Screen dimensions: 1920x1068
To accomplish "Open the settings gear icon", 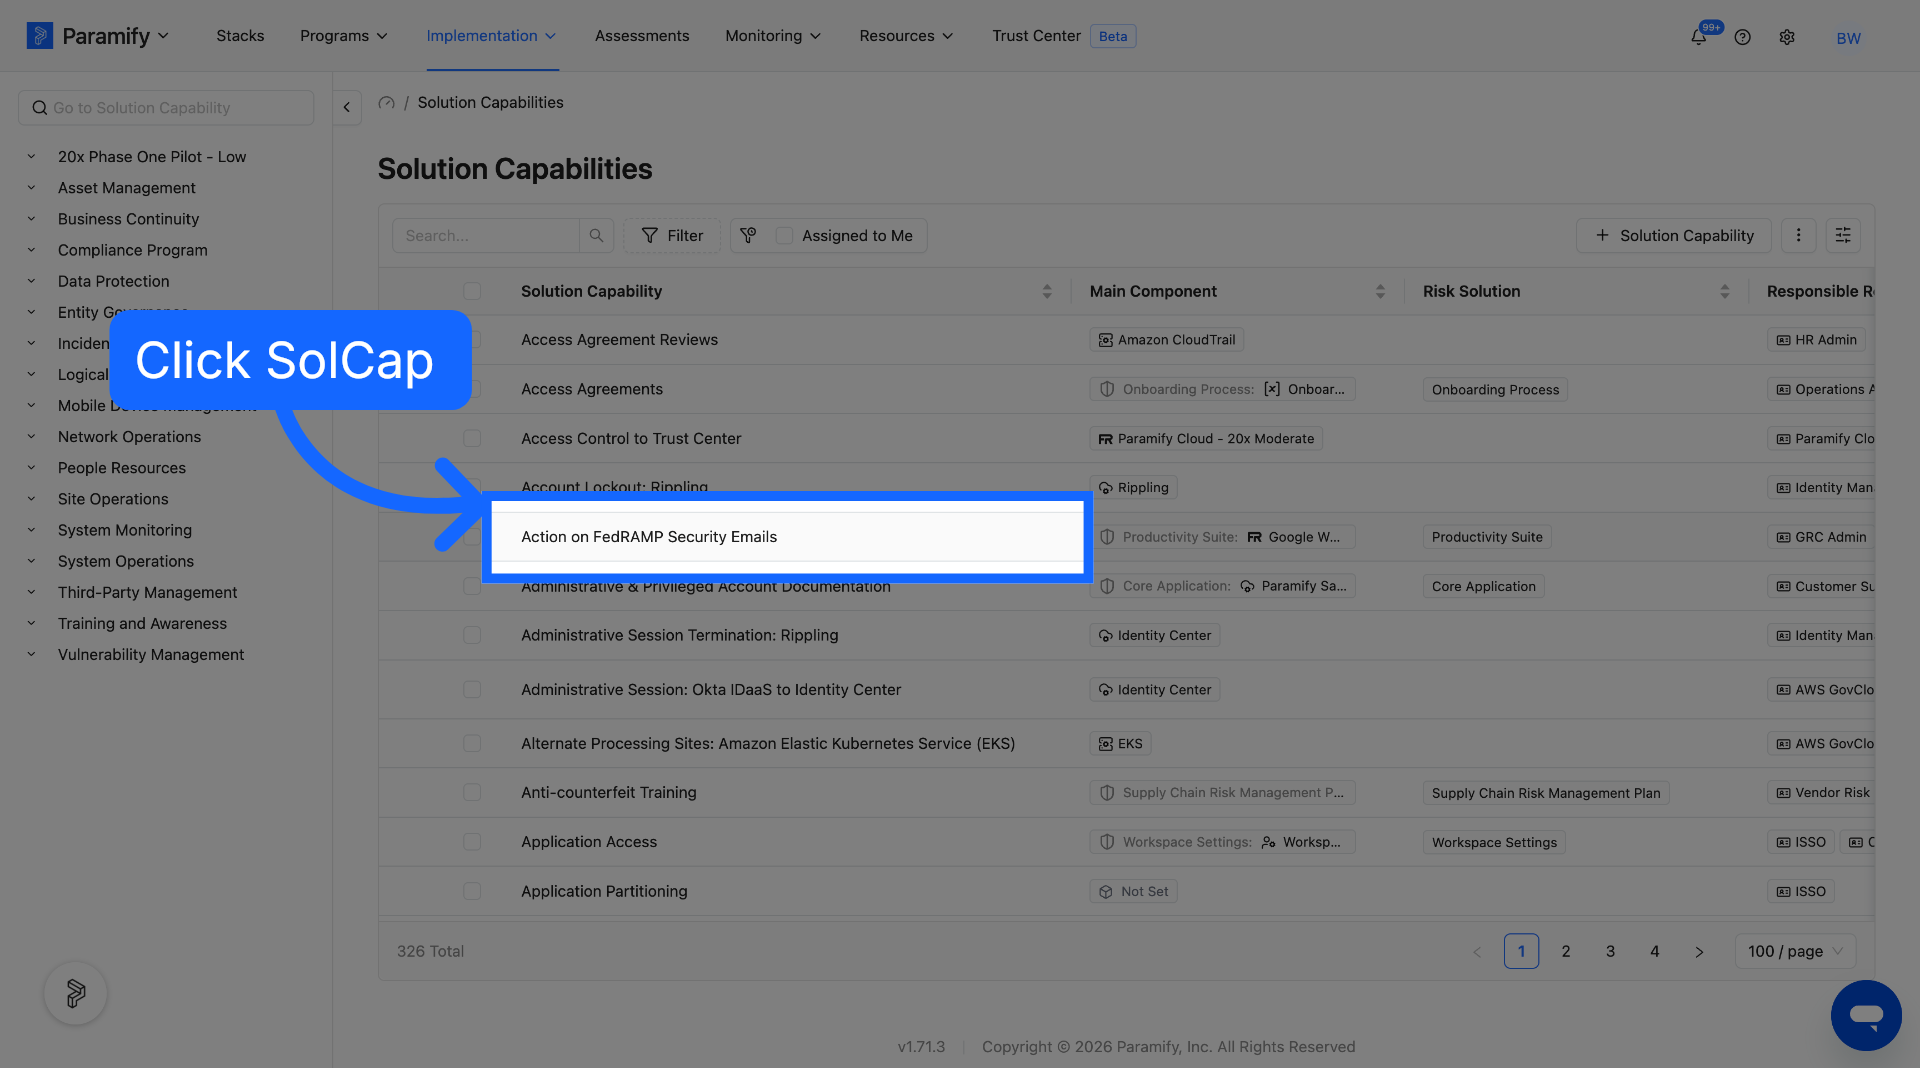I will coord(1787,37).
